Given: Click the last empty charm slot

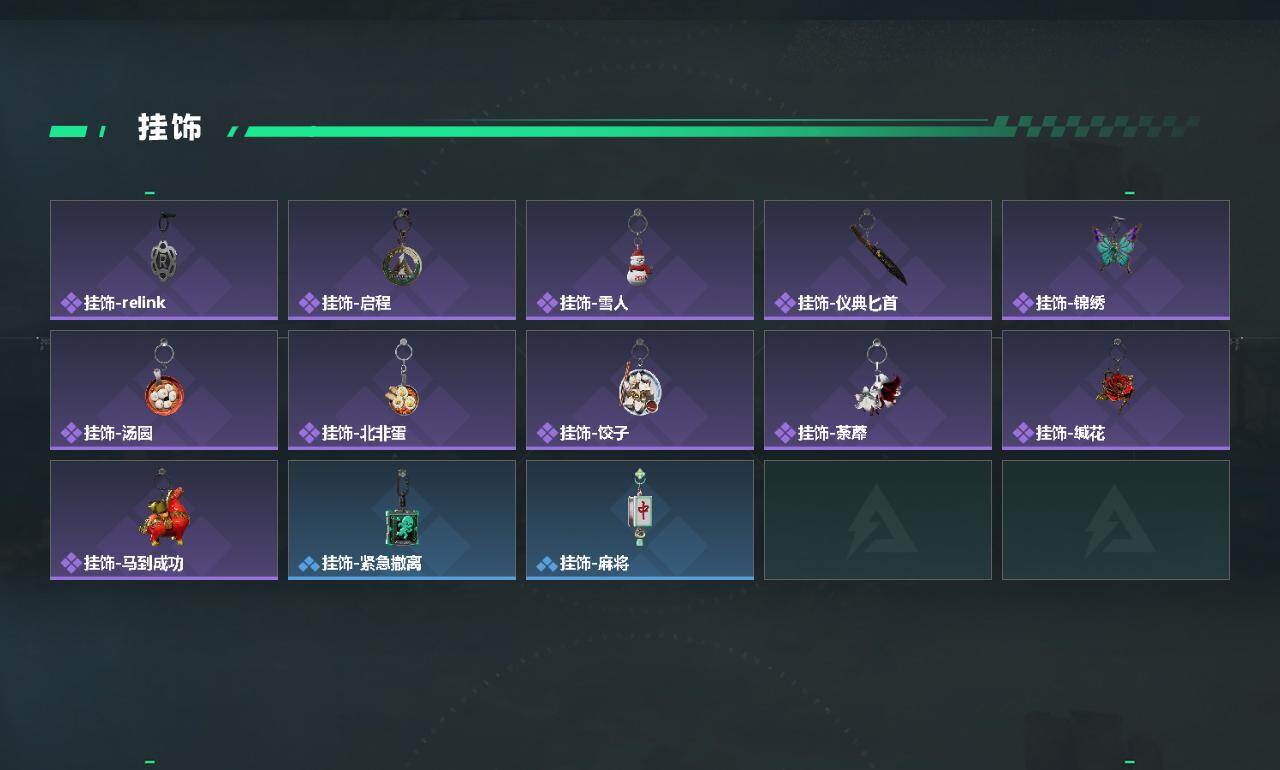Looking at the screenshot, I should 1116,520.
